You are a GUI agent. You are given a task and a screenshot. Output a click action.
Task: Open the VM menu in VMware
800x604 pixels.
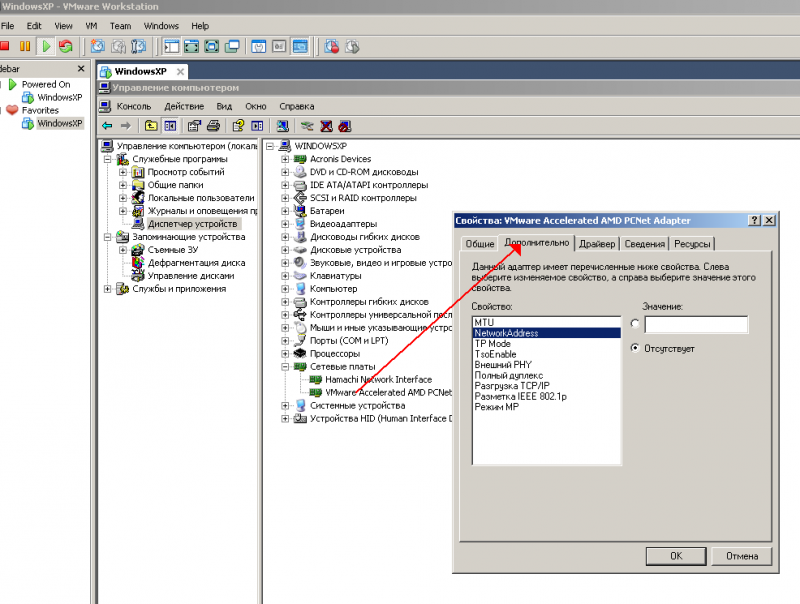92,25
